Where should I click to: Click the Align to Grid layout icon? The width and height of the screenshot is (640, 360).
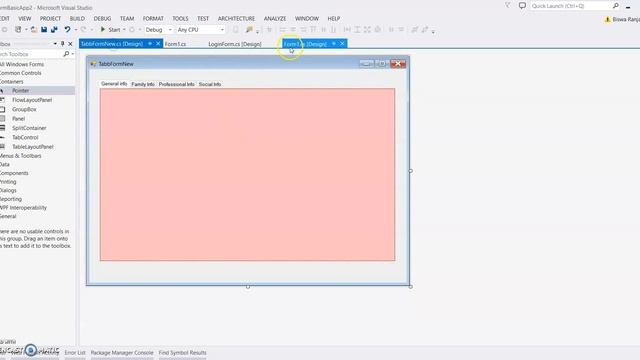point(269,29)
